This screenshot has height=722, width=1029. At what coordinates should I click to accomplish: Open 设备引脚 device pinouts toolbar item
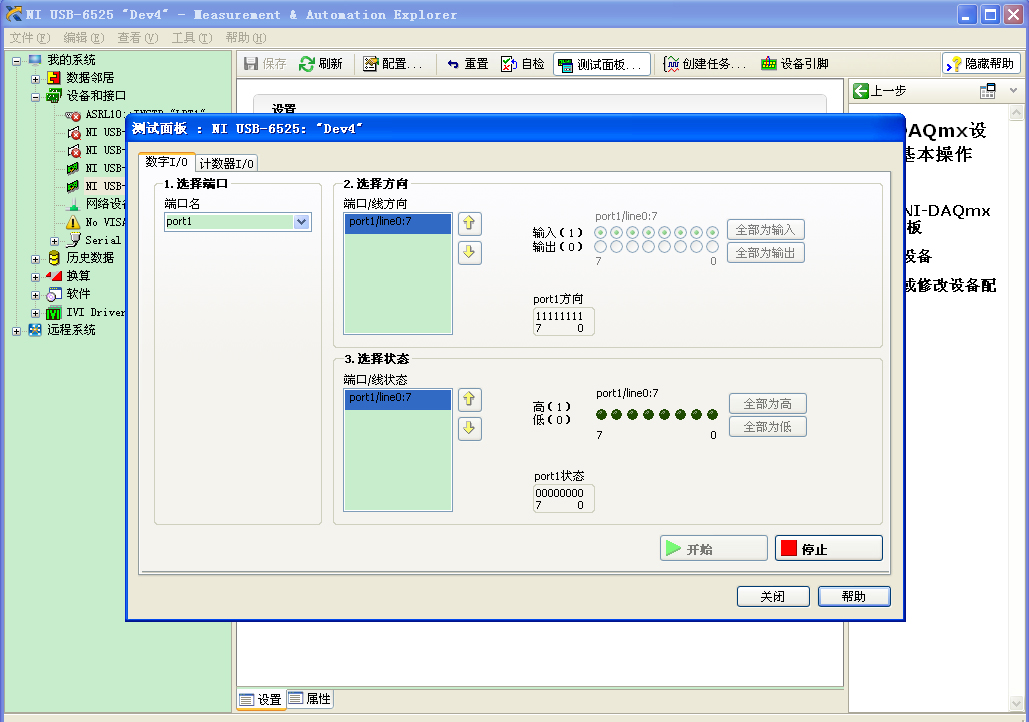point(795,64)
